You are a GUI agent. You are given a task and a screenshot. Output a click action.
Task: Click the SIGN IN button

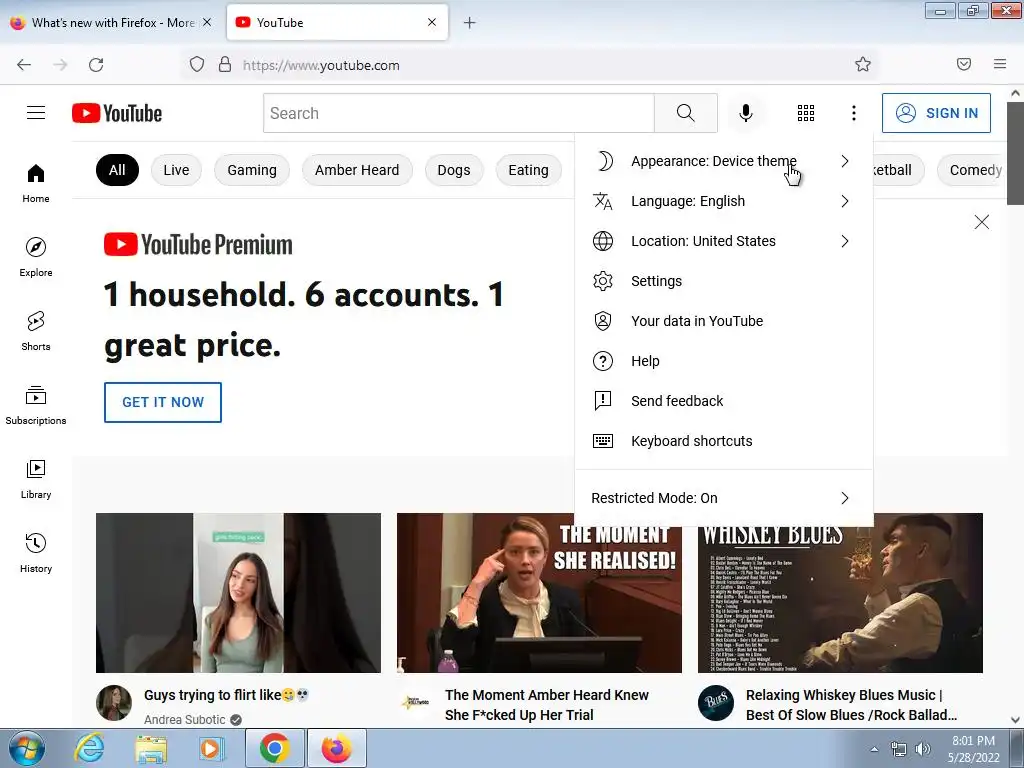point(936,113)
